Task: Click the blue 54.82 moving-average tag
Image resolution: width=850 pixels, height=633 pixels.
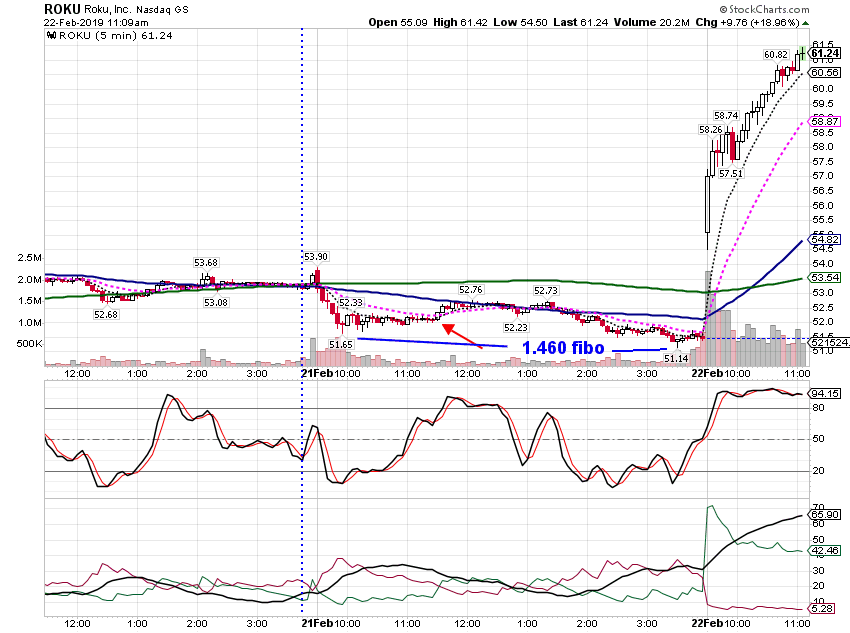Action: [825, 240]
